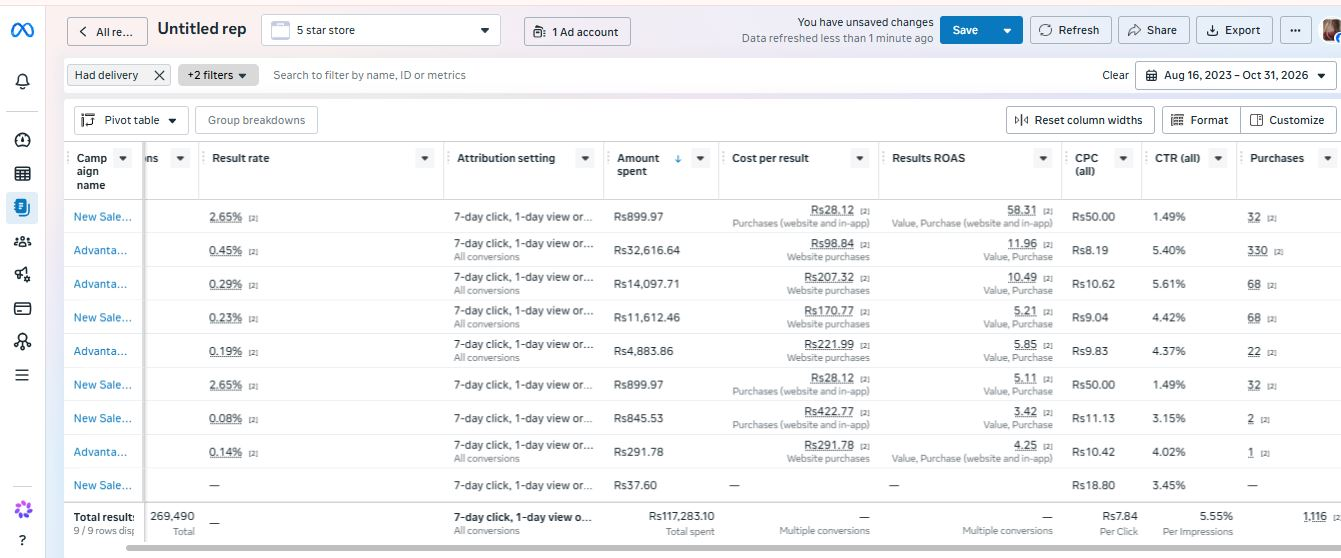Open the Meta logo home icon
The image size is (1341, 558).
(22, 30)
